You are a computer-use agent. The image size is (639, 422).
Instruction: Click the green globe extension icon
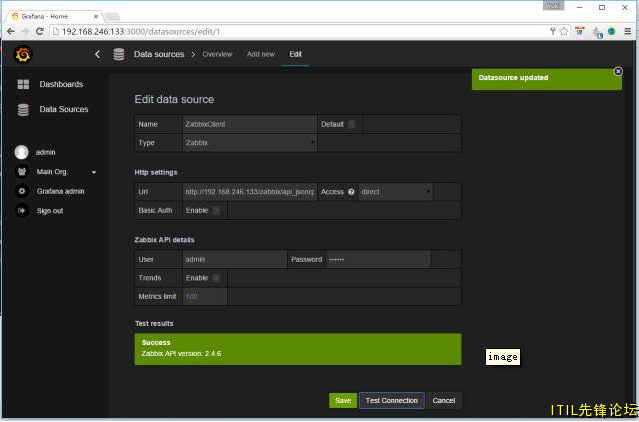tap(611, 31)
